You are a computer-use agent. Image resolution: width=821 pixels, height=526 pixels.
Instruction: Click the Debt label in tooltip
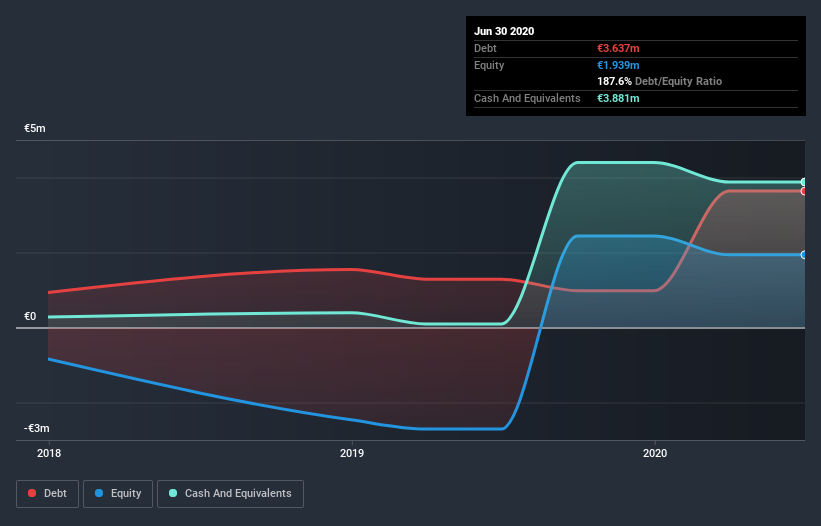point(485,48)
